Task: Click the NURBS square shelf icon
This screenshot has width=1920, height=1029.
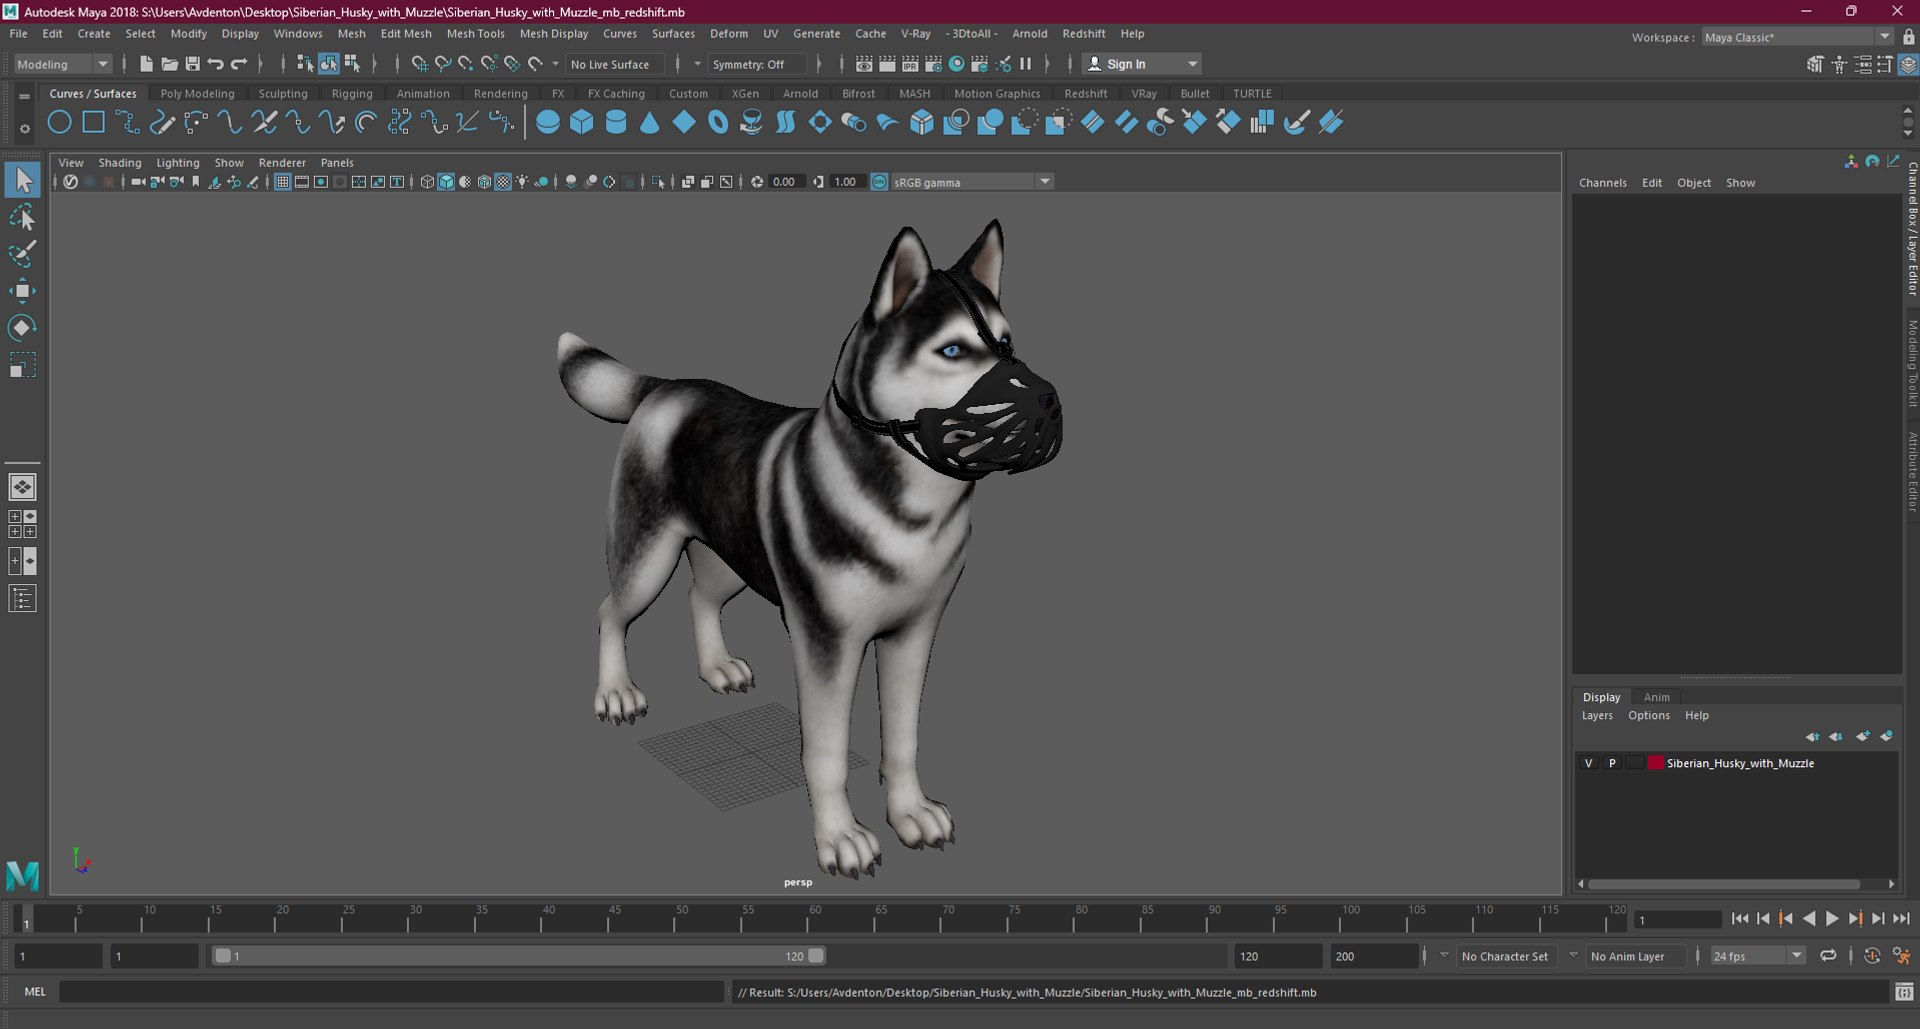Action: click(x=94, y=123)
